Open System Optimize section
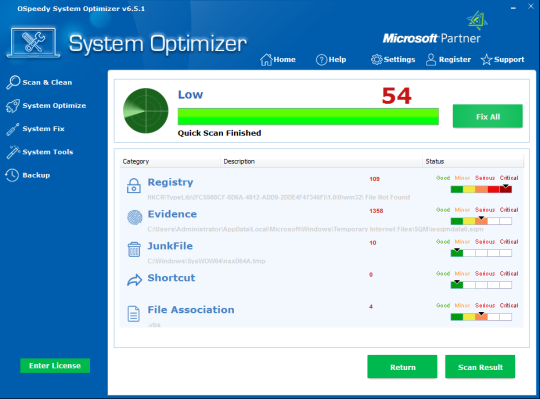The width and height of the screenshot is (540, 399). (x=46, y=106)
